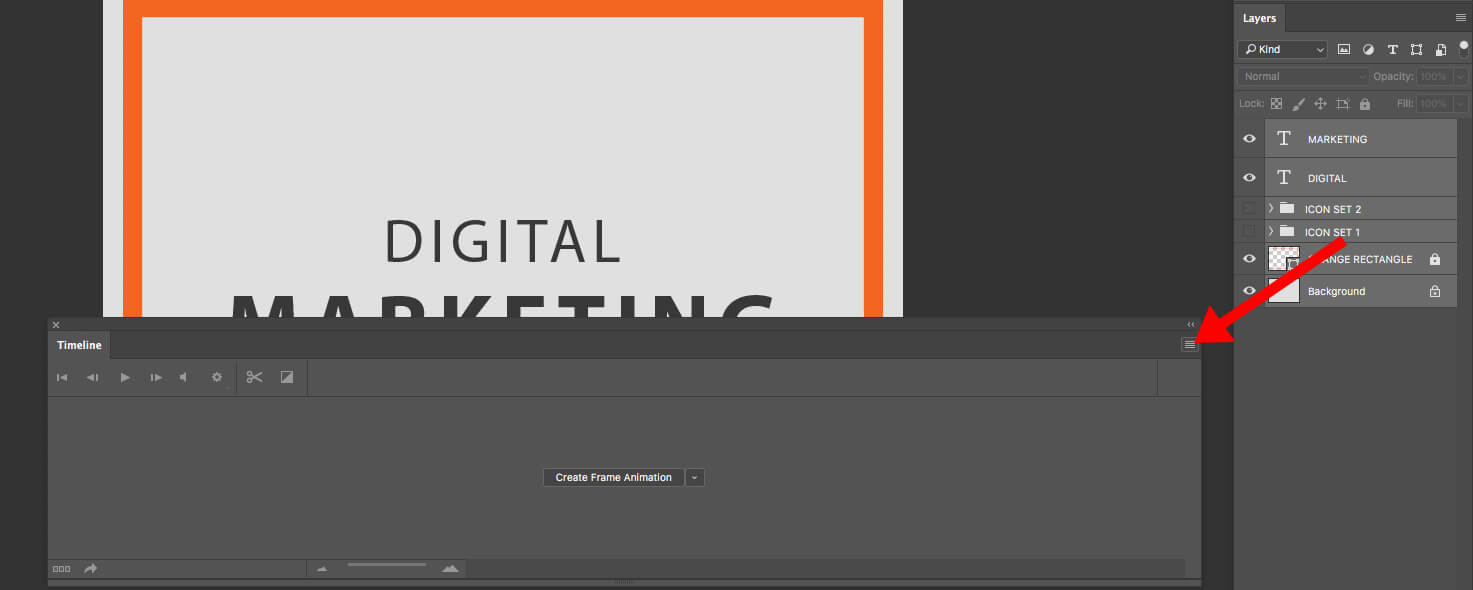Viewport: 1473px width, 590px height.
Task: Filter layers by smart objects icon
Action: tap(1440, 49)
